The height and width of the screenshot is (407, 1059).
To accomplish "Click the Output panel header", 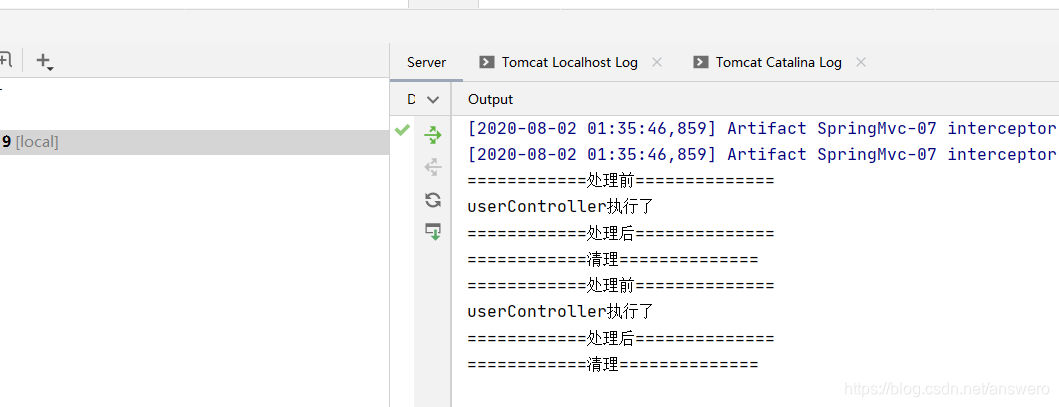I will coord(491,99).
